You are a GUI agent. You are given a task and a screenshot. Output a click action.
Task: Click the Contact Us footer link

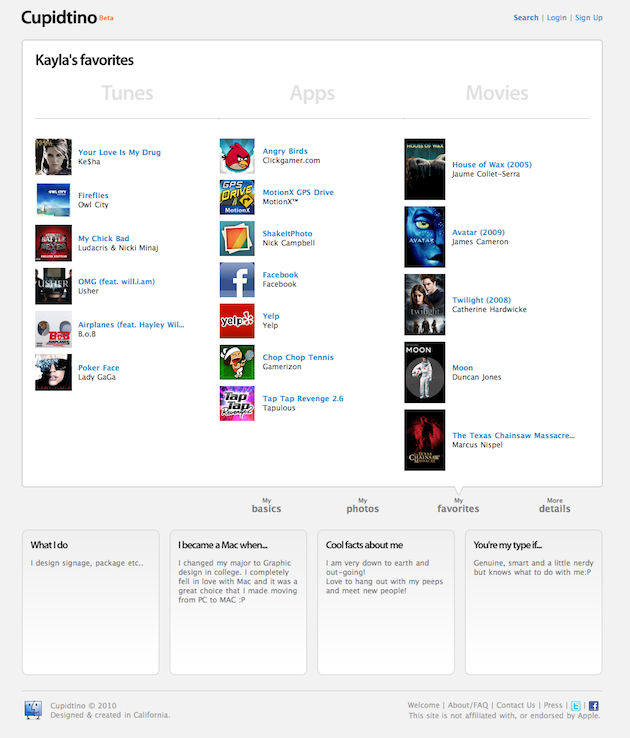(x=516, y=705)
